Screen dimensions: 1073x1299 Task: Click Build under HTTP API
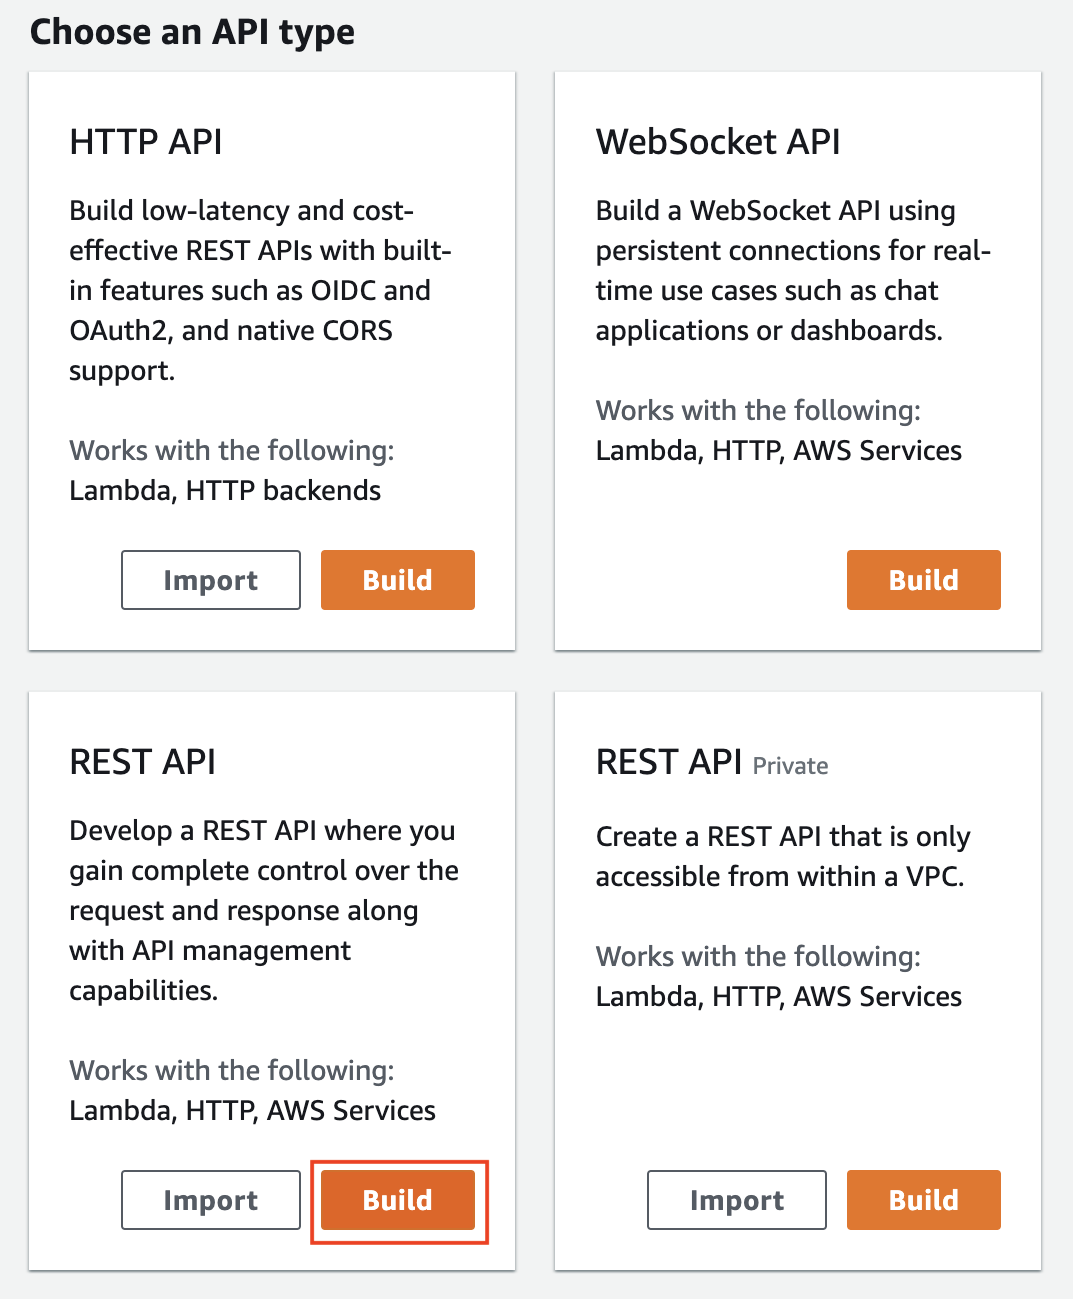398,580
